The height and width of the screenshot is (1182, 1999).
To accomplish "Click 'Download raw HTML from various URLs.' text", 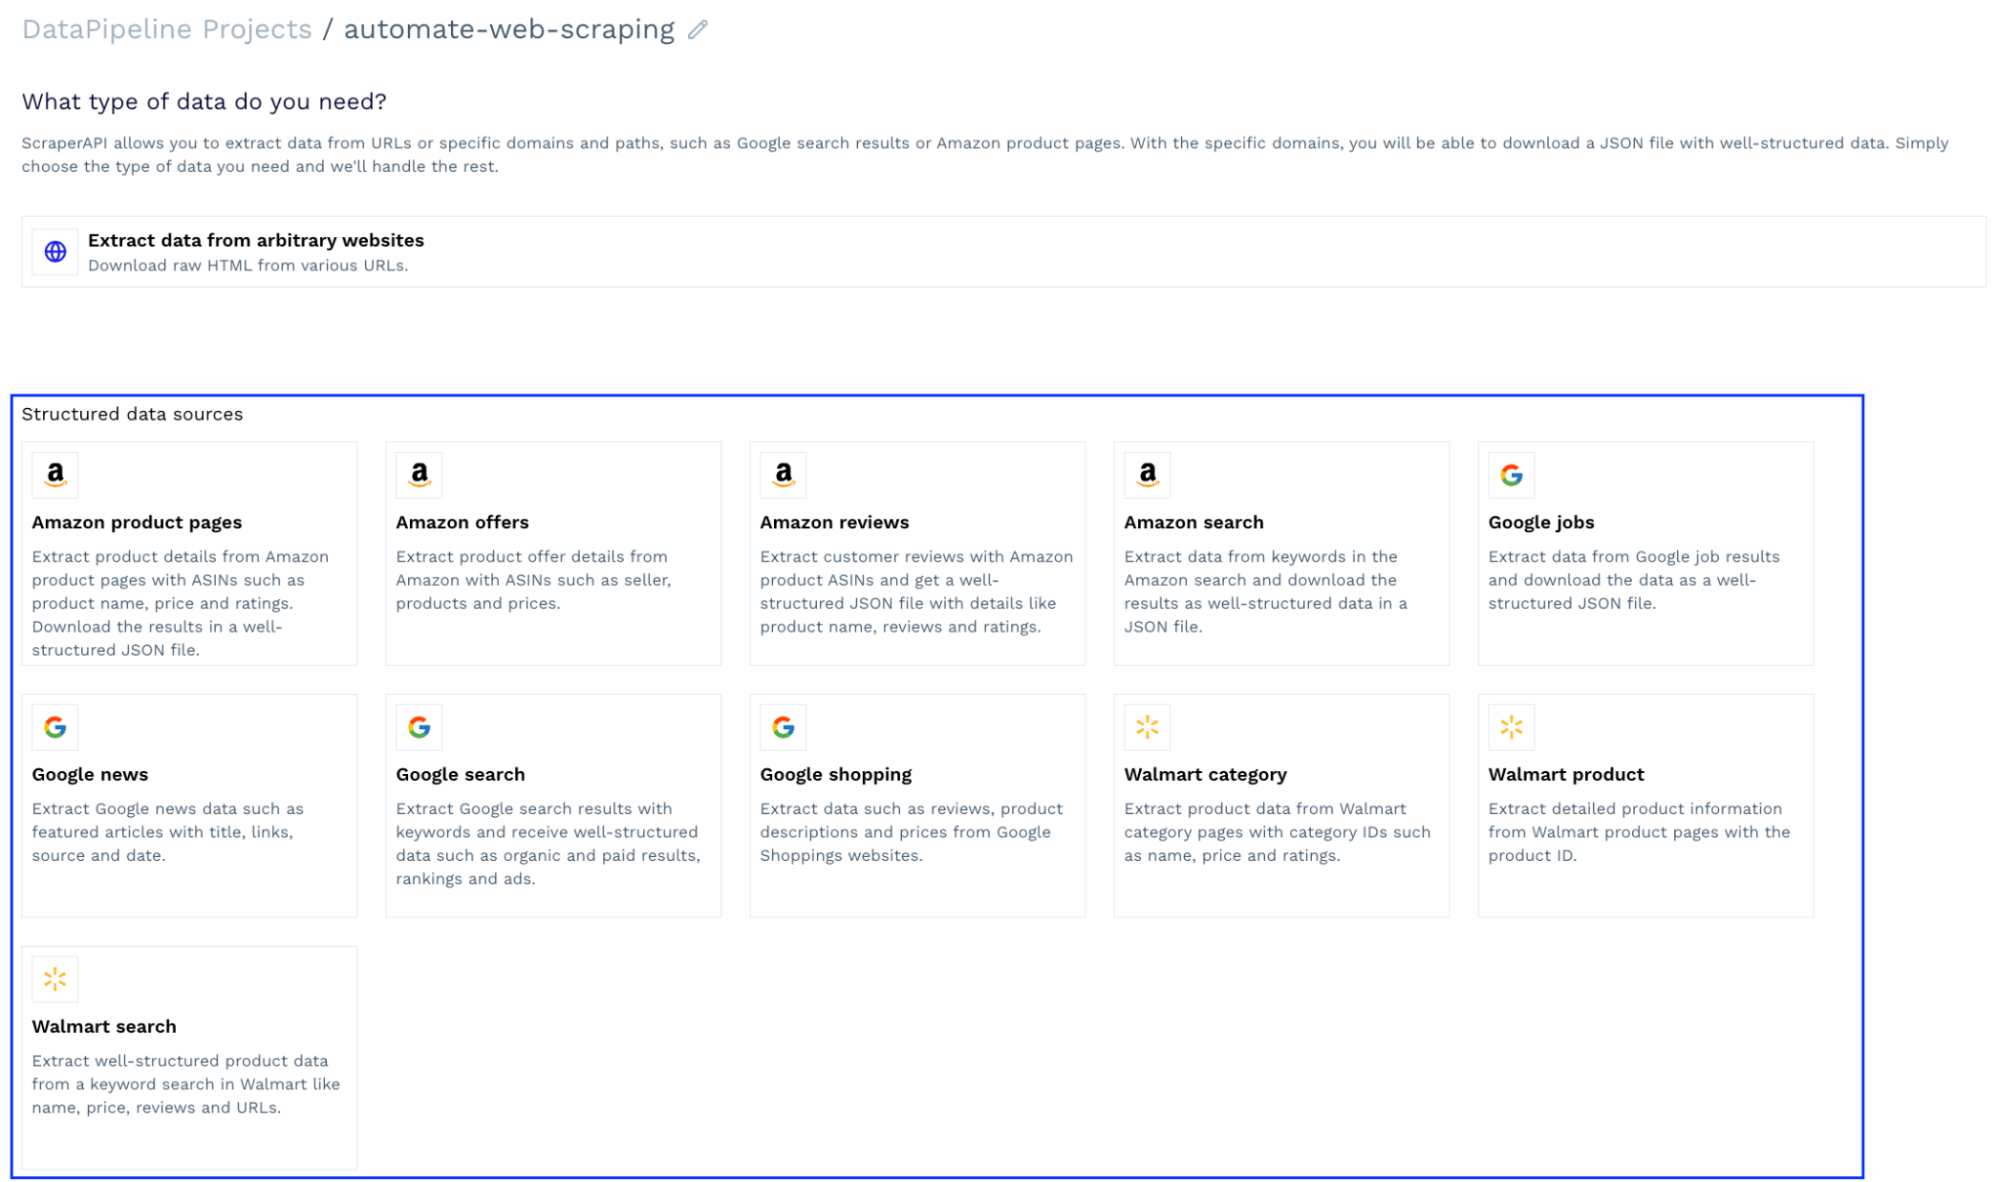I will pyautogui.click(x=248, y=265).
